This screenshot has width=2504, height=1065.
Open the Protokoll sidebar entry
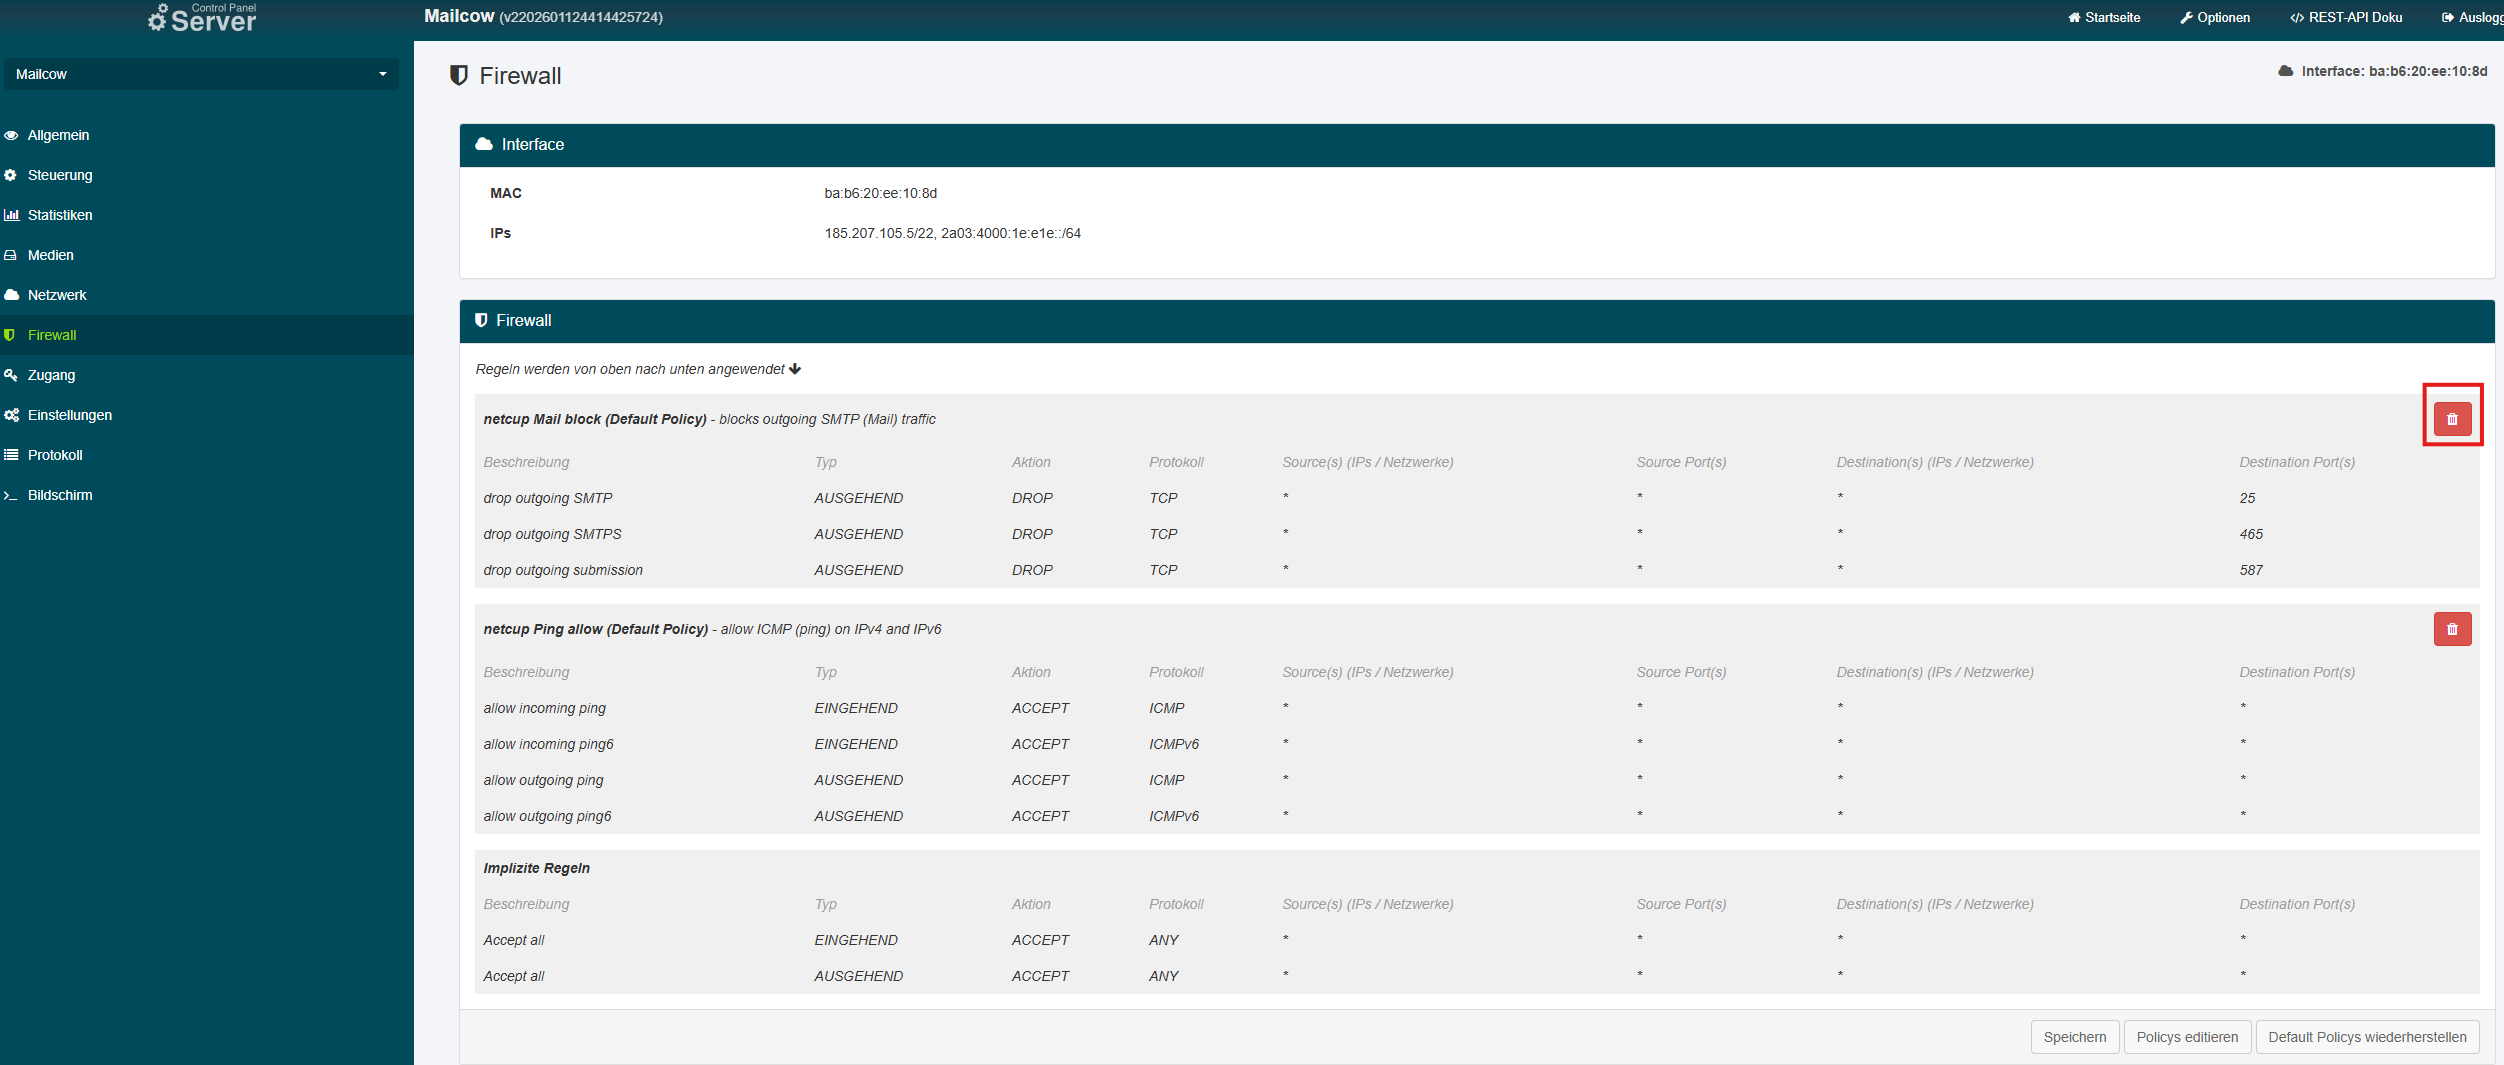click(x=55, y=455)
